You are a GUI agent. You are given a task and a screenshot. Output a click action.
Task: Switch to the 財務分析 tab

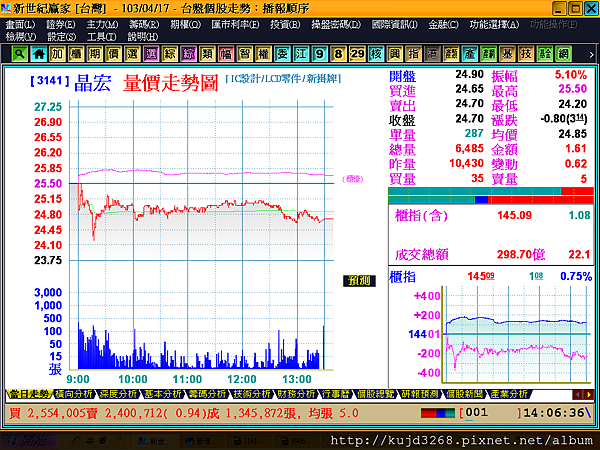297,394
